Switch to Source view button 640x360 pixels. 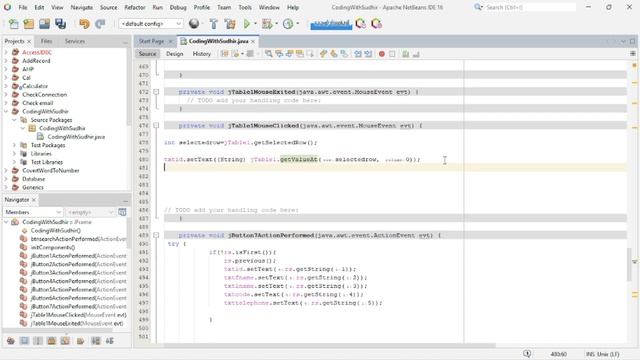(x=147, y=54)
